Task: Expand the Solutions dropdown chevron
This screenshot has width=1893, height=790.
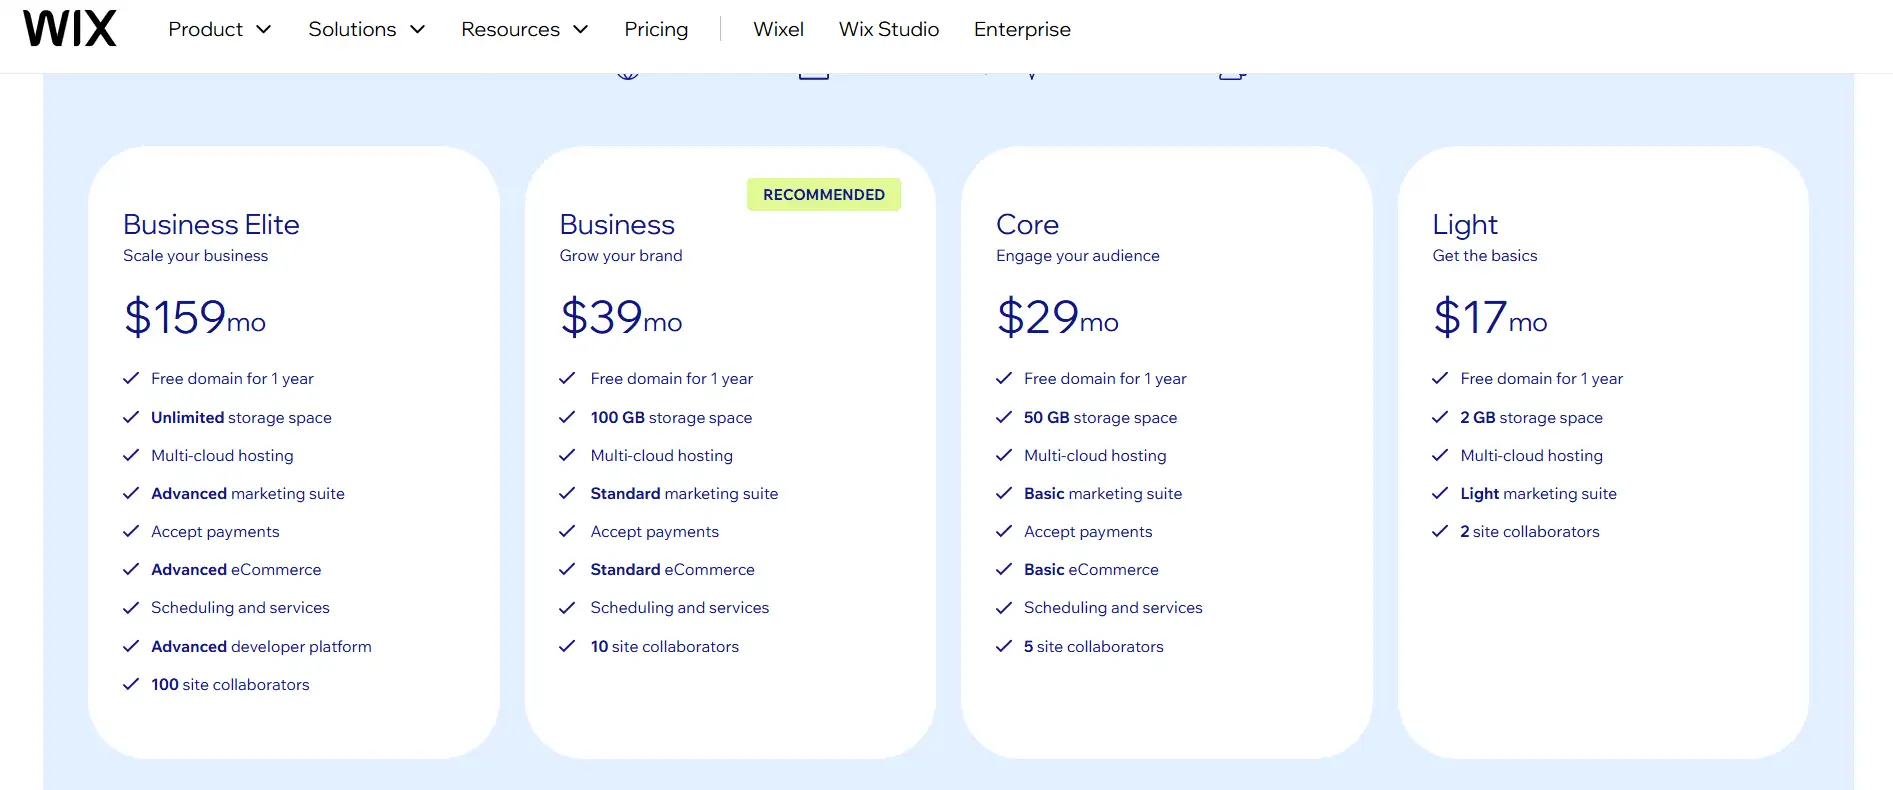Action: coord(418,30)
